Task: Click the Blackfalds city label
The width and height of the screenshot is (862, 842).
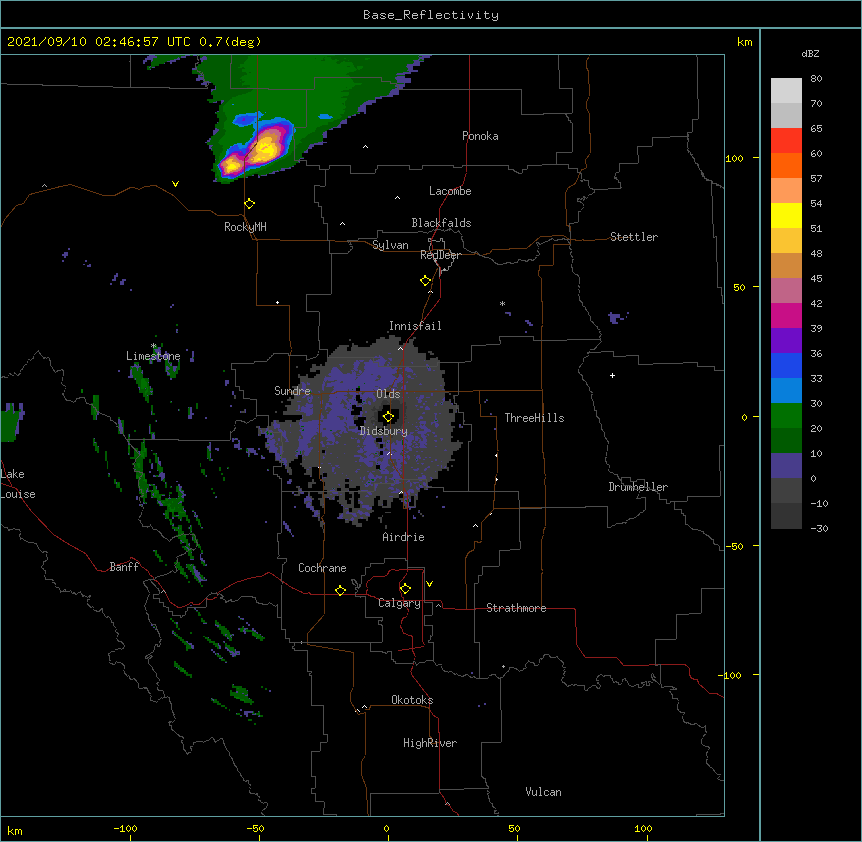Action: pos(441,223)
